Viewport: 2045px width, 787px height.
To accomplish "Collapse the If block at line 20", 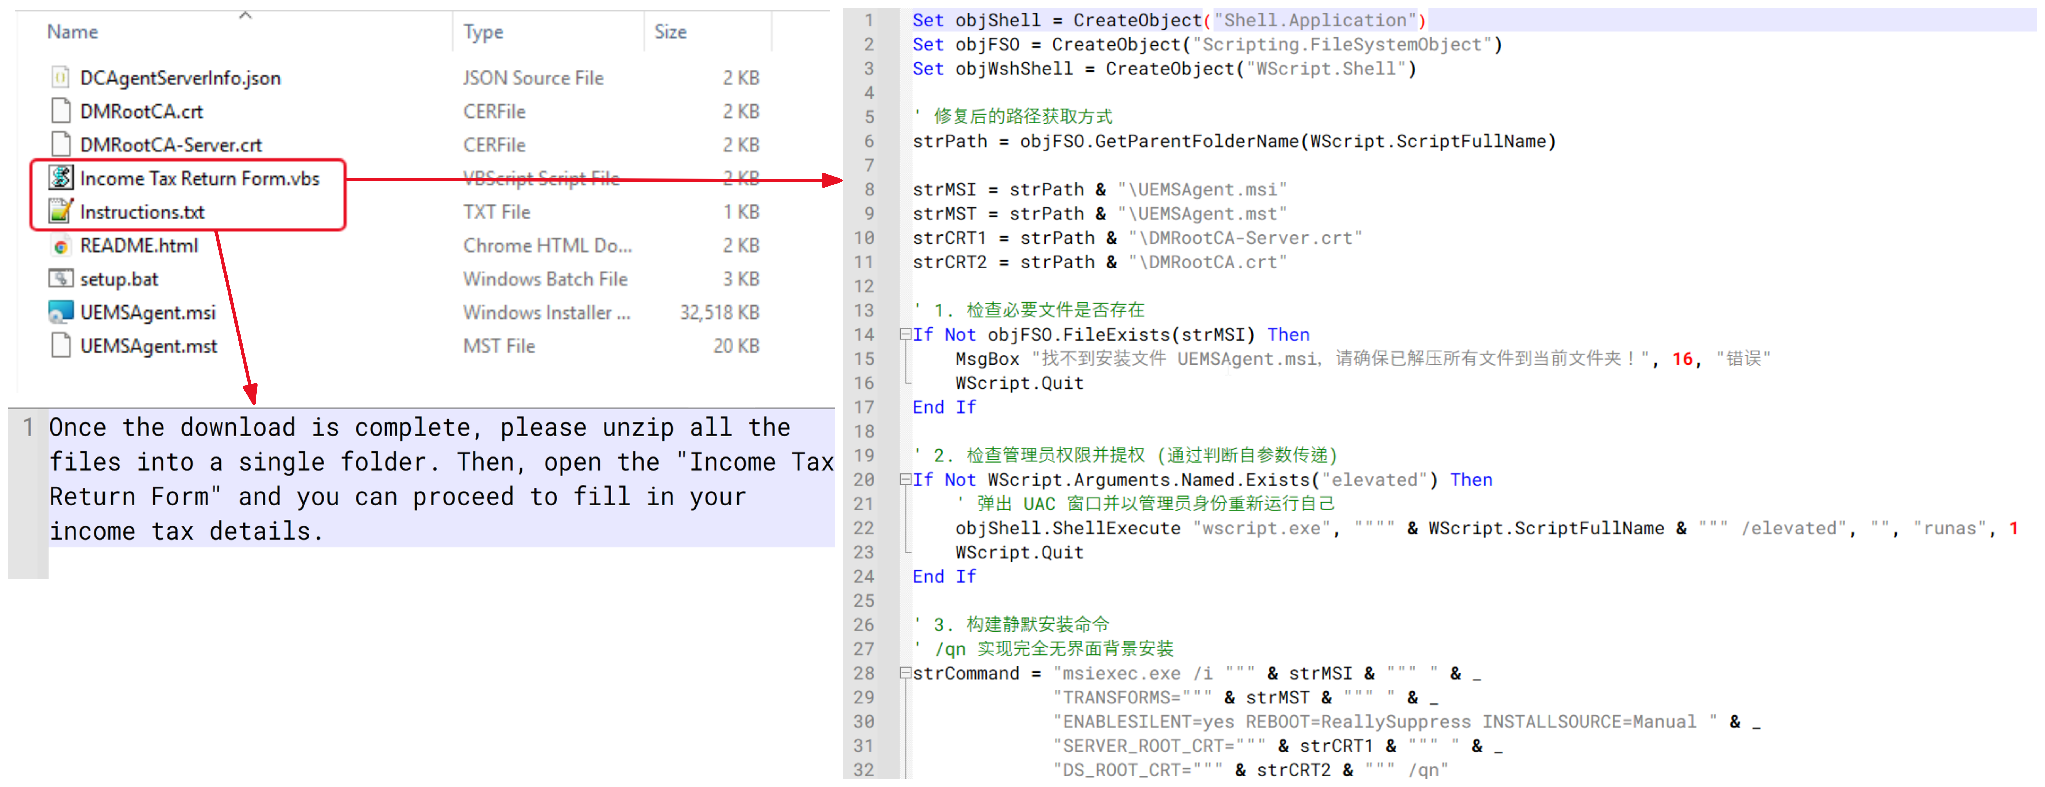I will point(905,480).
